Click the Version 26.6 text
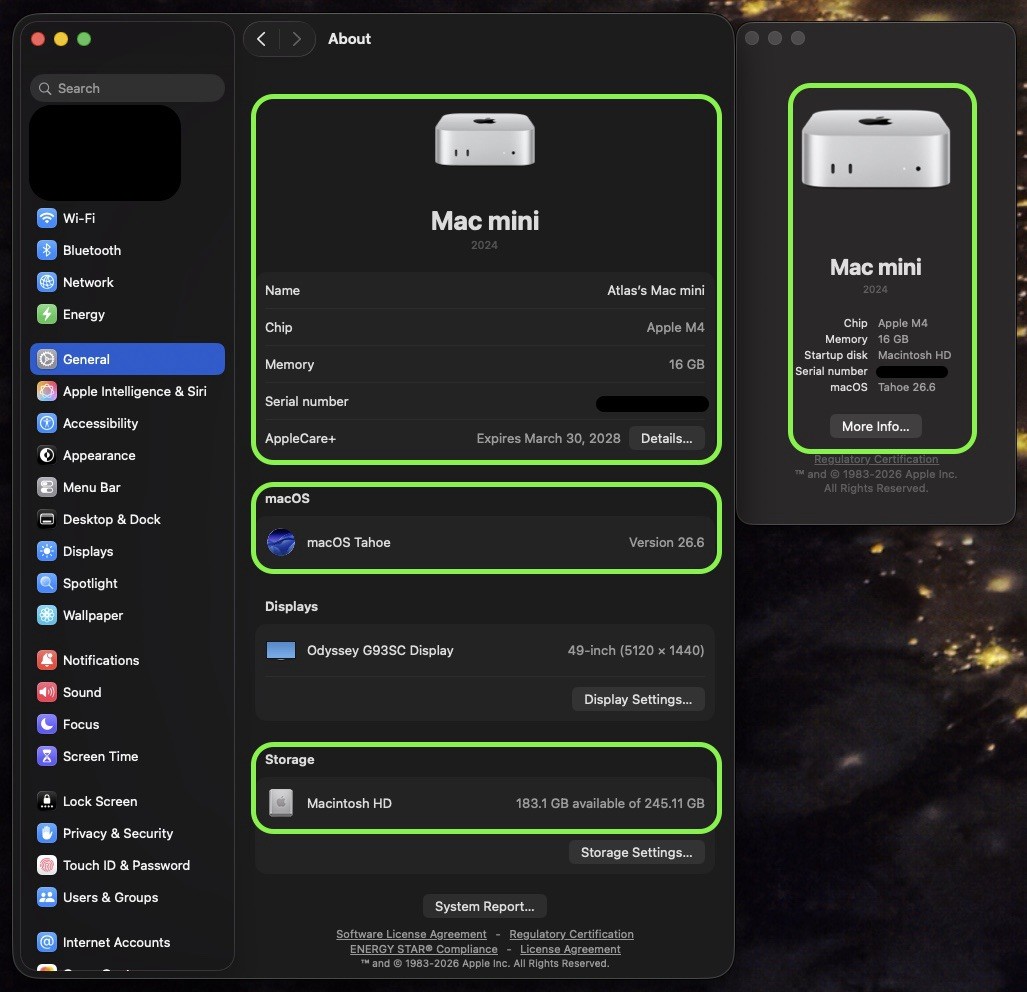Screen dimensions: 1027x992 click(x=666, y=542)
